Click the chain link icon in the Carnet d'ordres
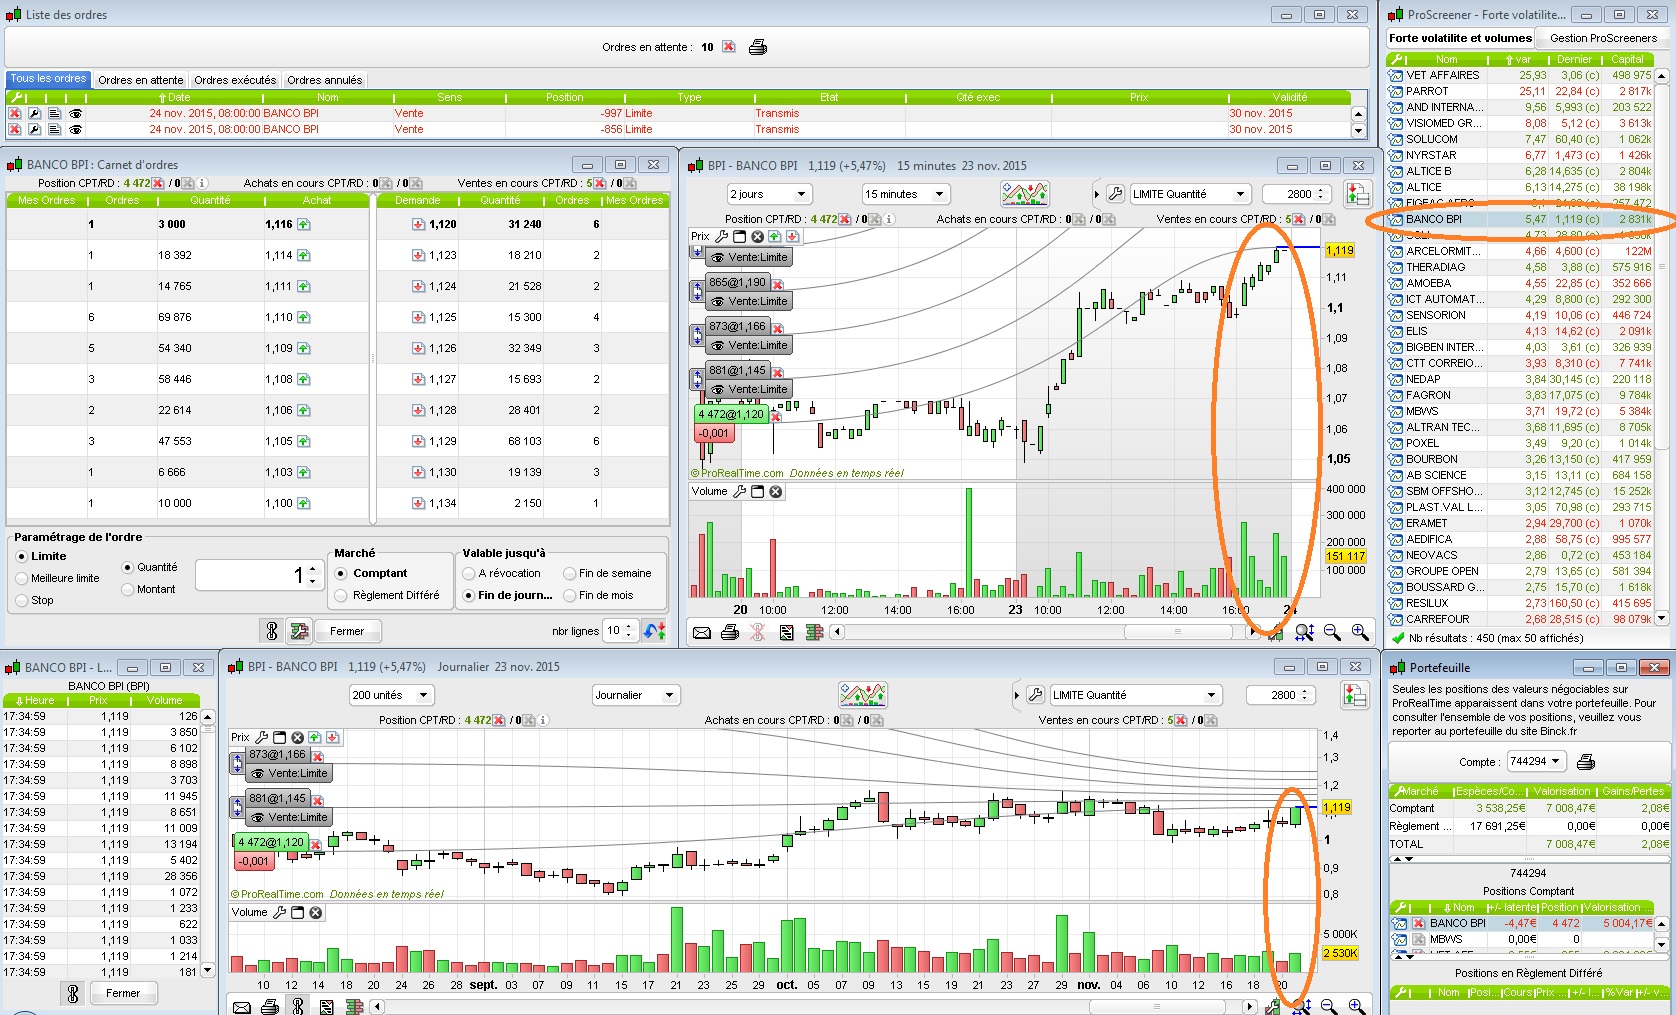The image size is (1676, 1015). 272,631
